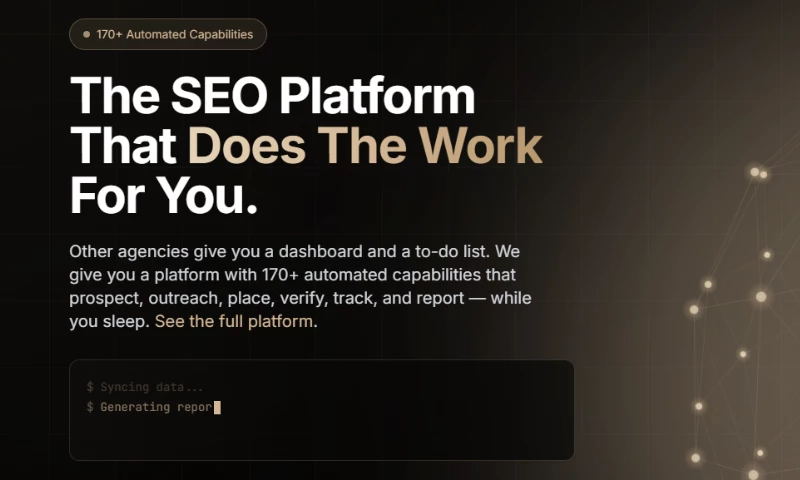Click the blinking terminal cursor block
This screenshot has width=800, height=480.
[217, 407]
